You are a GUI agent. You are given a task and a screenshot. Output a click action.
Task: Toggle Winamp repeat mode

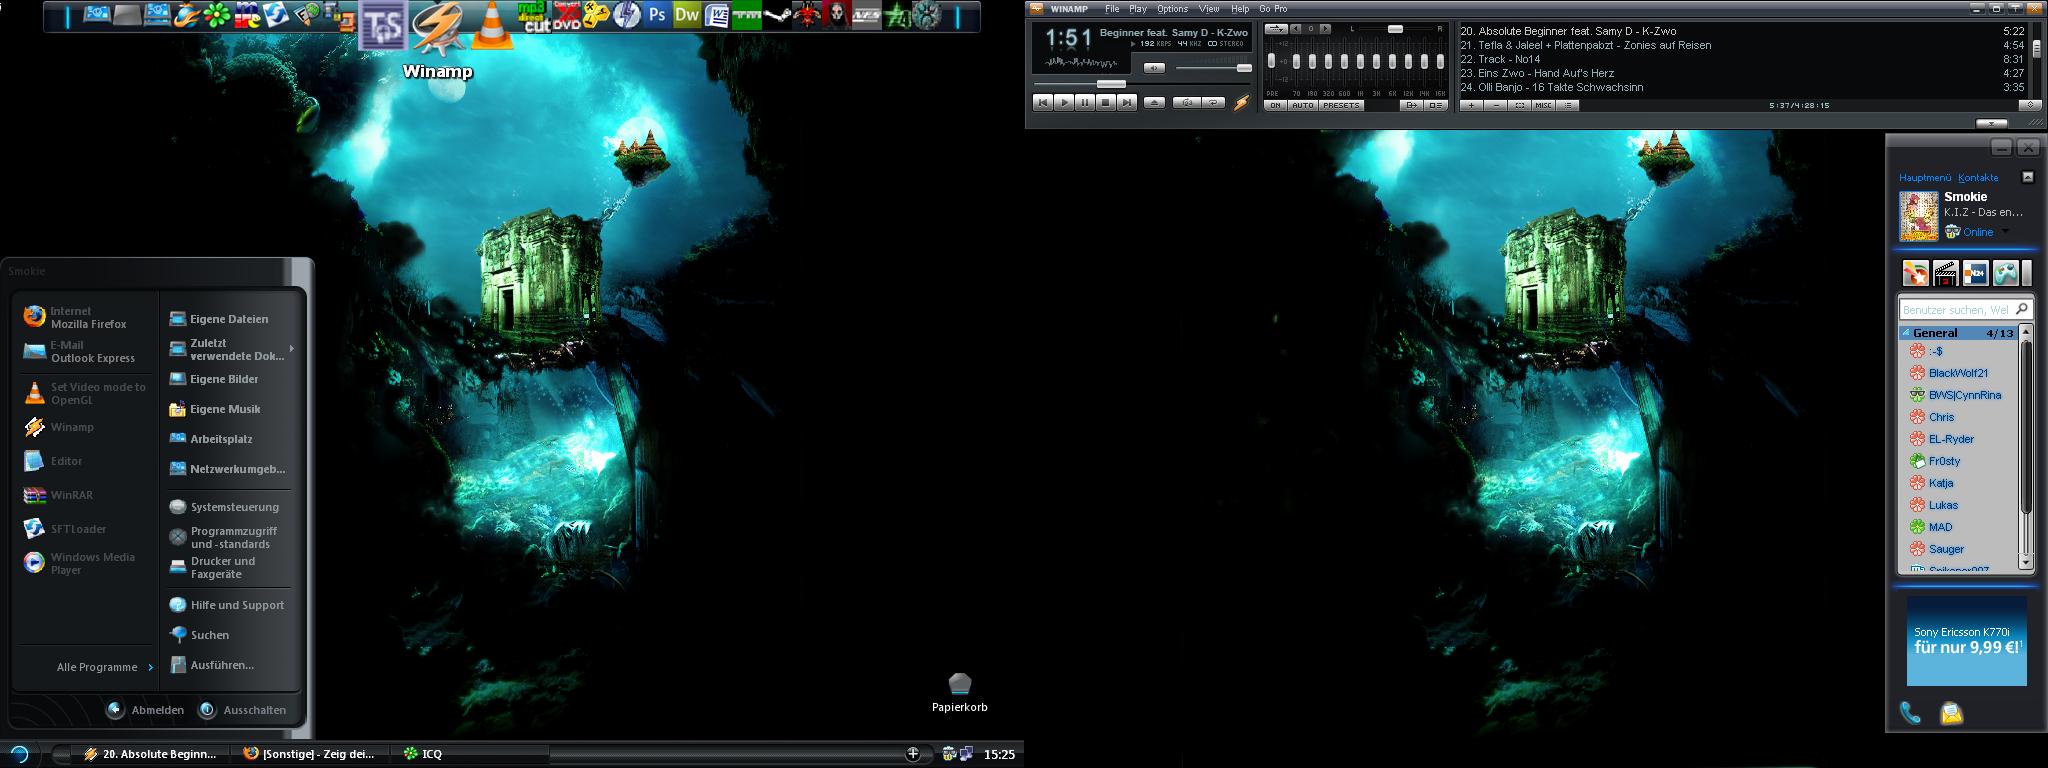click(x=1213, y=102)
